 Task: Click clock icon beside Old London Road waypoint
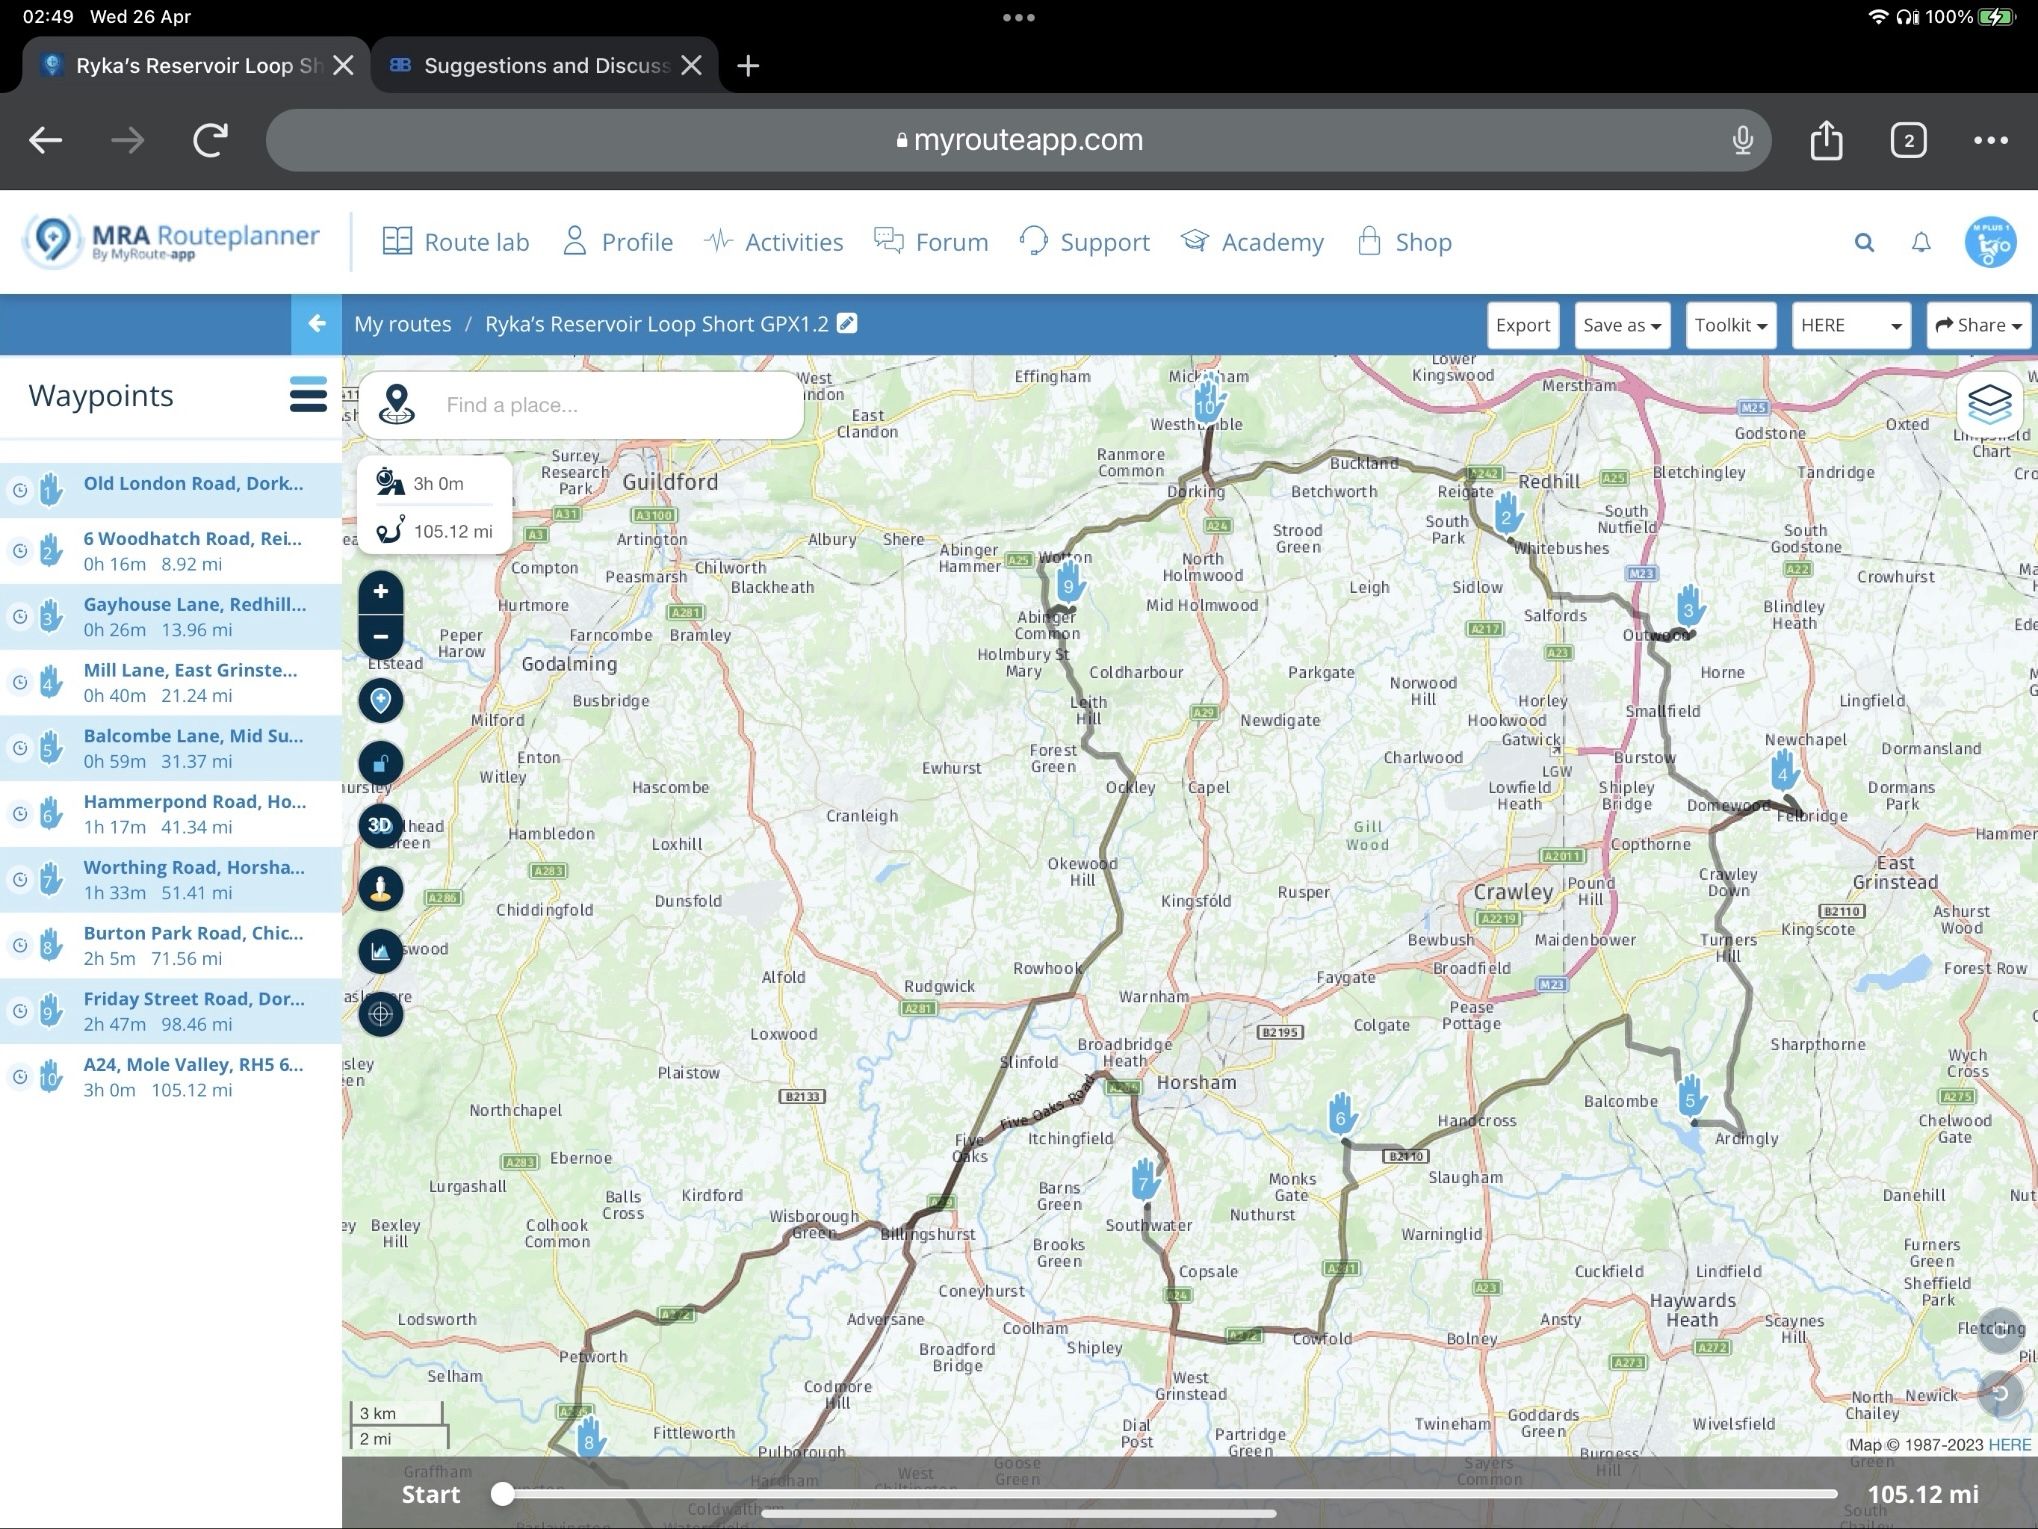19,490
